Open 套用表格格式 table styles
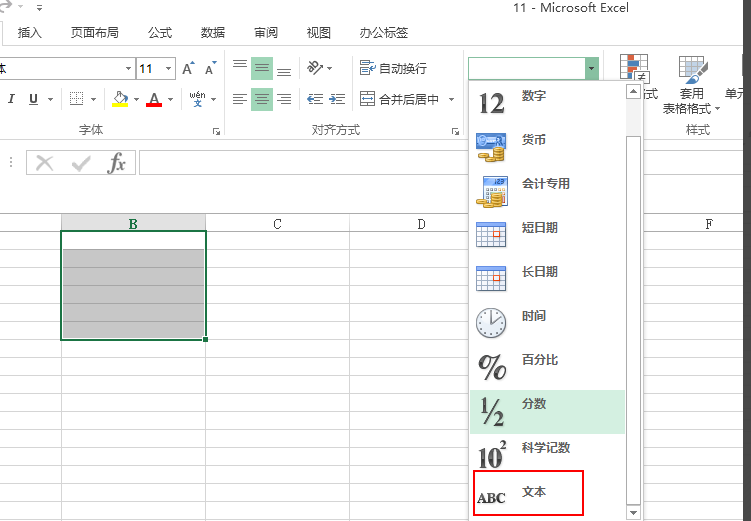 [x=692, y=85]
